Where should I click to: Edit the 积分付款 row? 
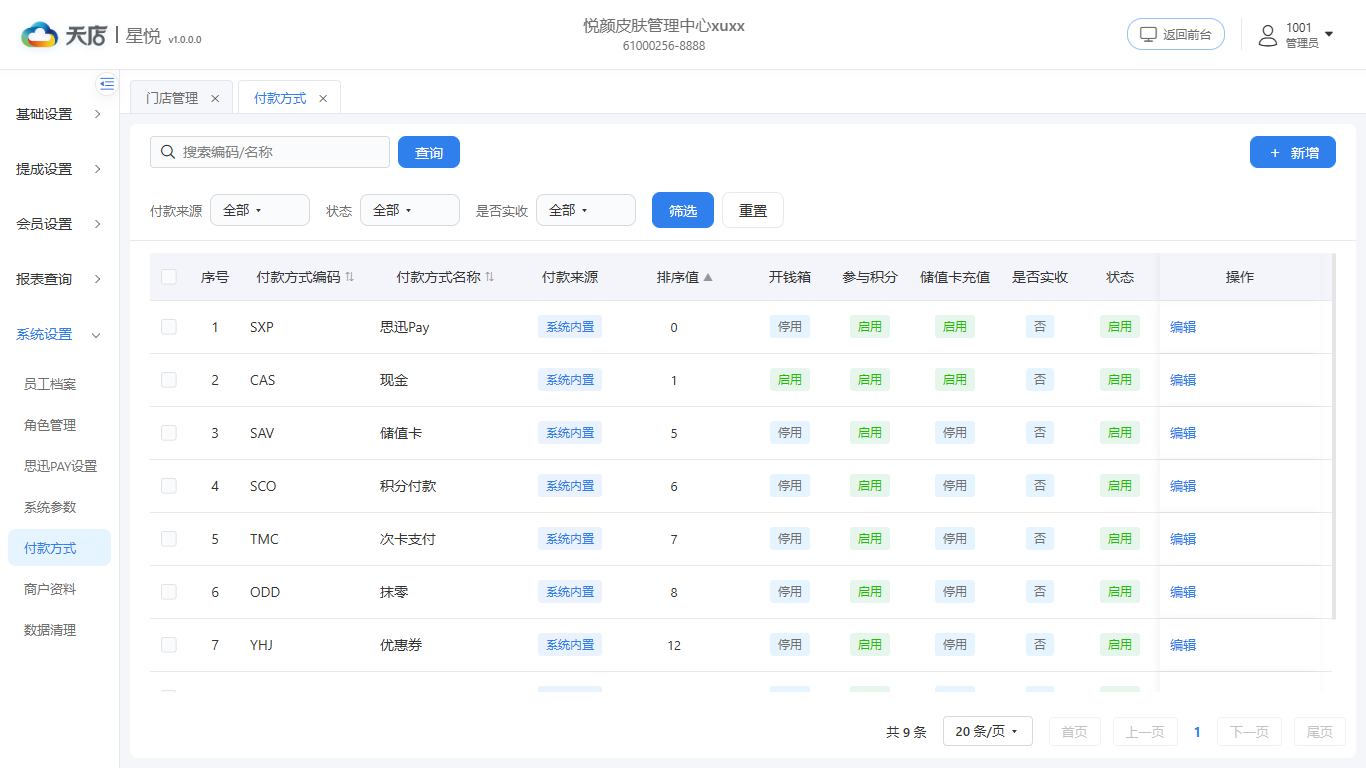coord(1183,486)
